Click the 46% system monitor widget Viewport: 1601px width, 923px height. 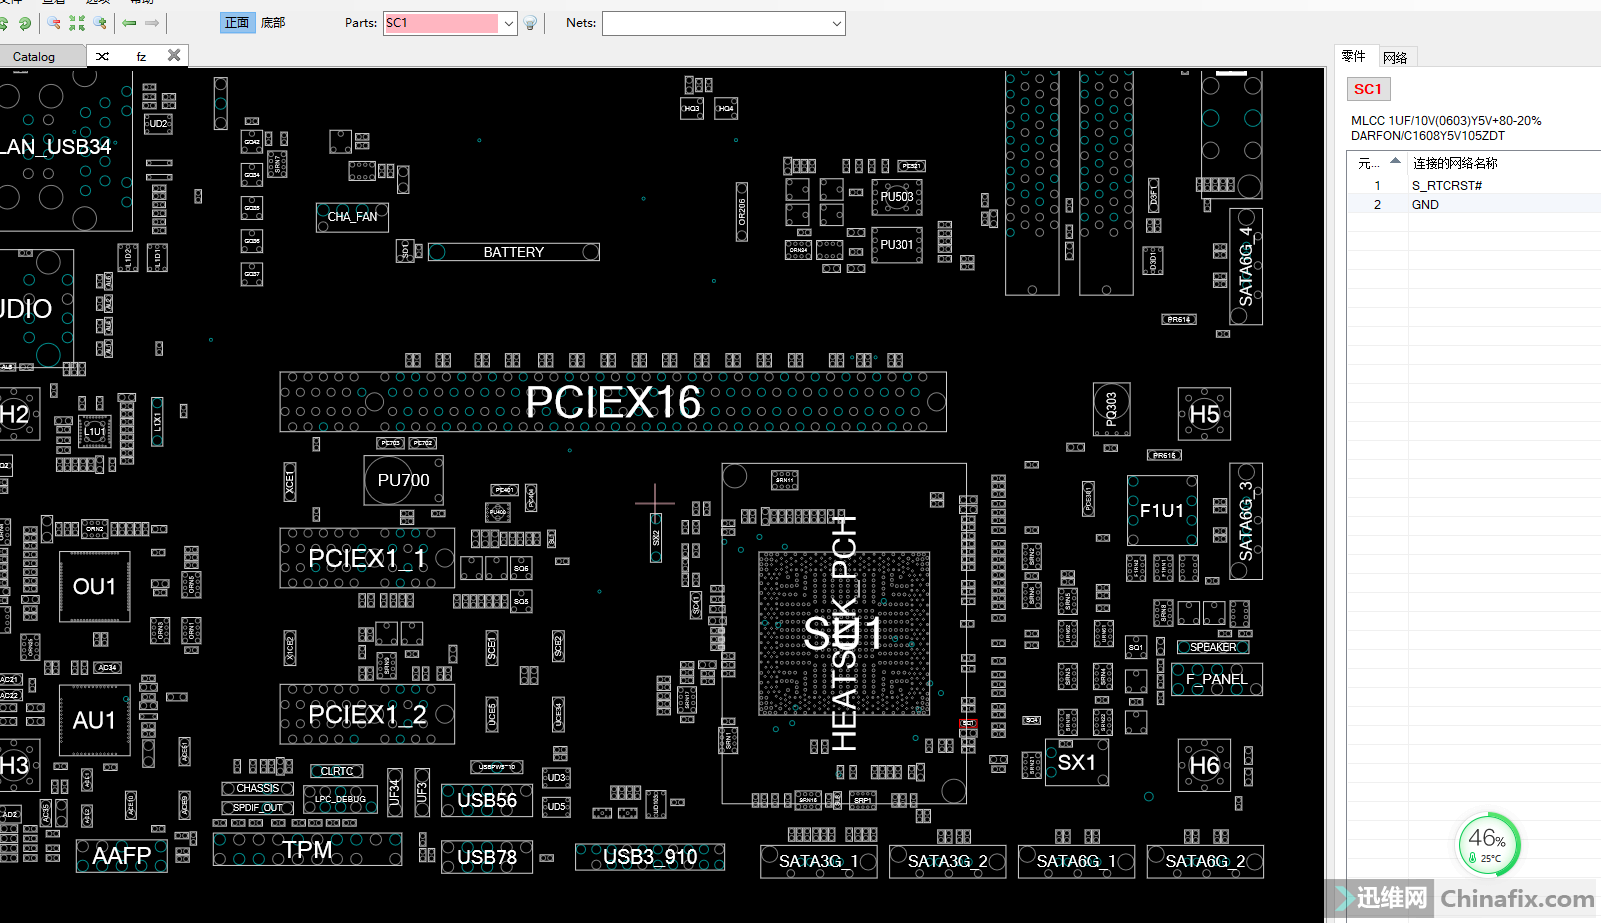1488,844
